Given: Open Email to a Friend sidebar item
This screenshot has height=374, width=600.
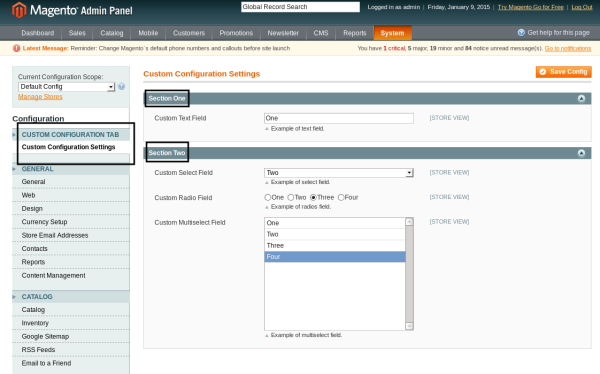Looking at the screenshot, I should 46,363.
